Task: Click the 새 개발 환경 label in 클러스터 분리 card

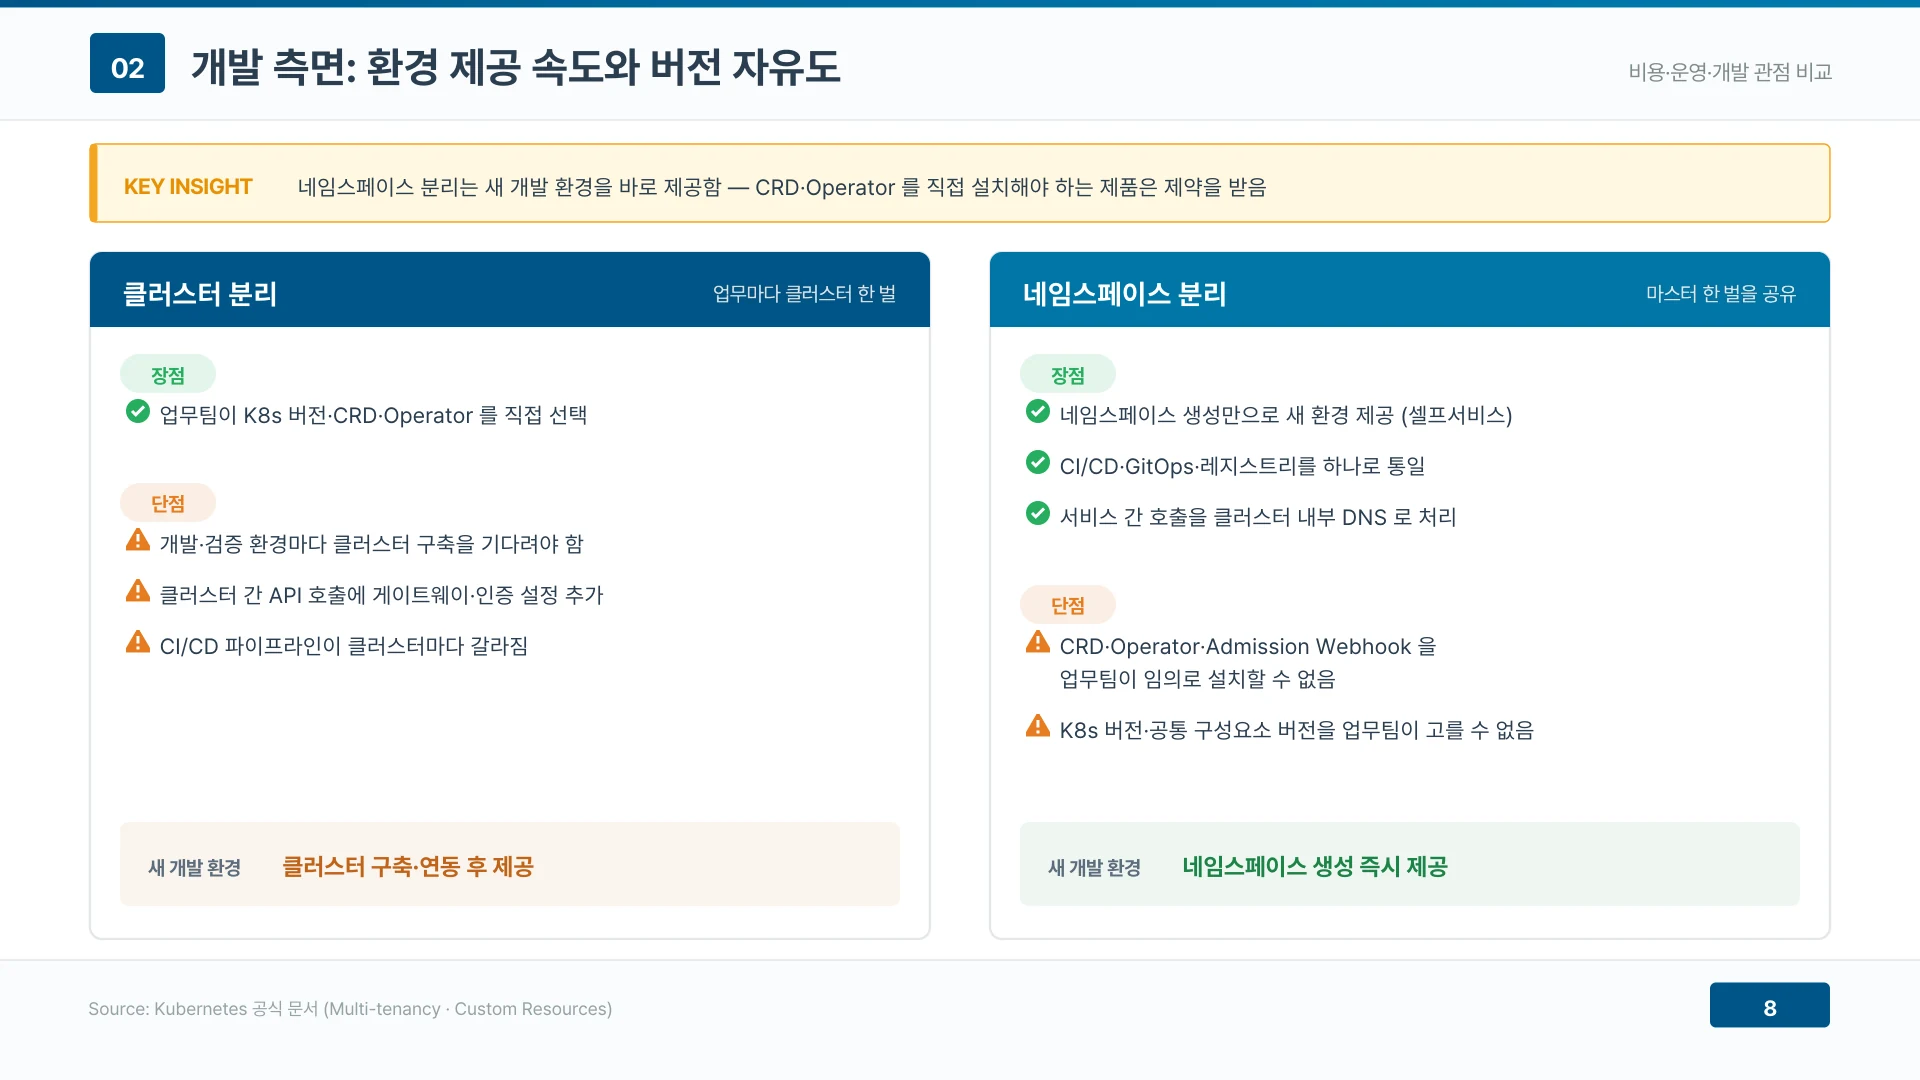Action: [x=195, y=867]
